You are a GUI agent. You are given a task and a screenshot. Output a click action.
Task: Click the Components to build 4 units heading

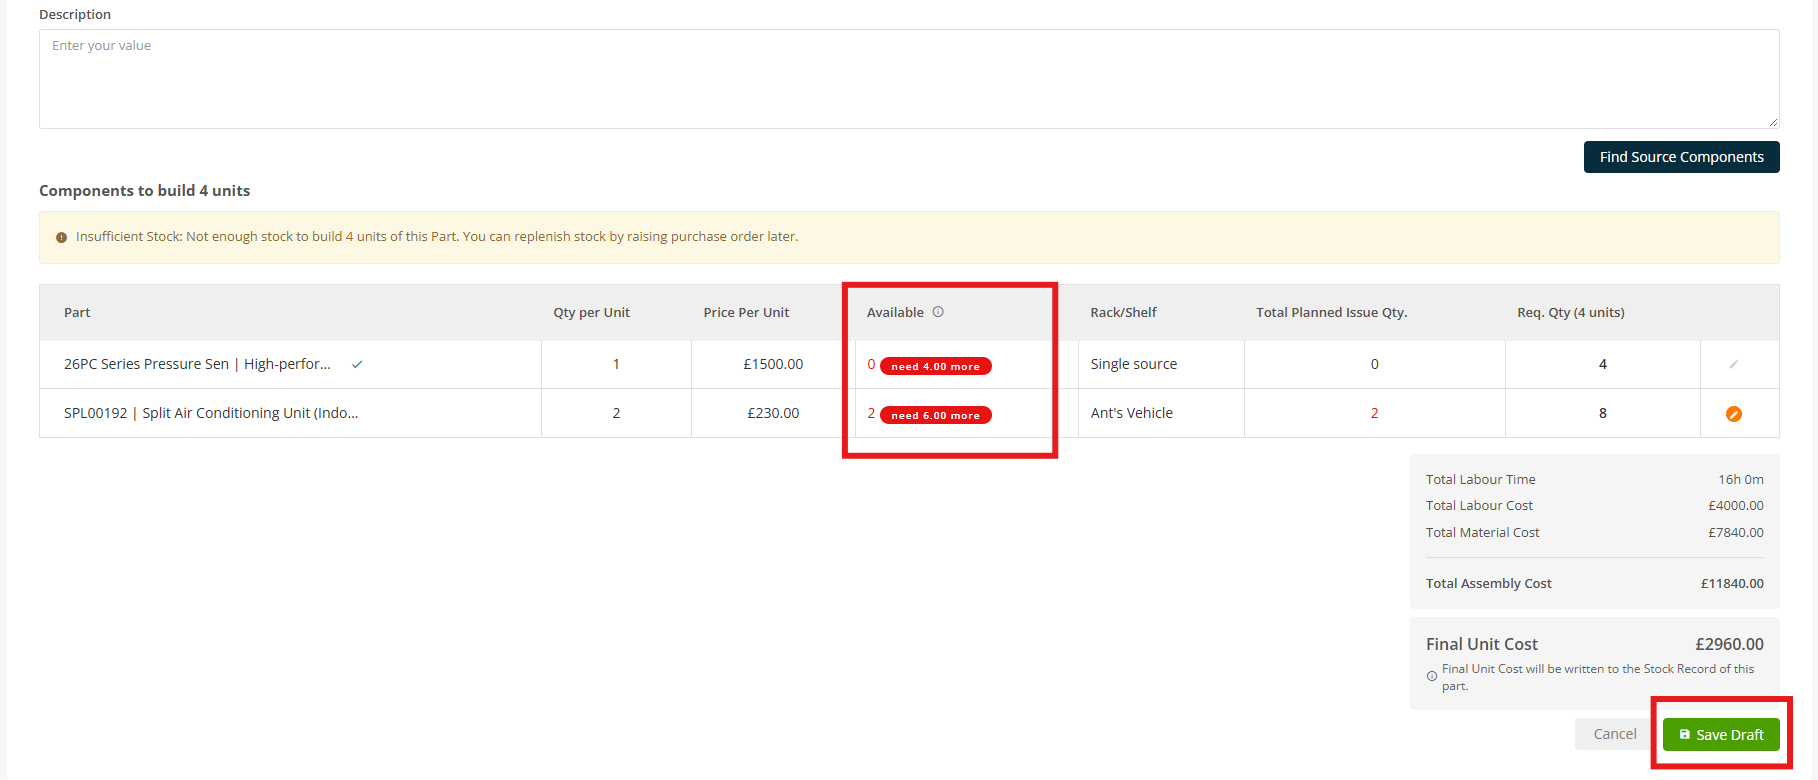[x=145, y=191]
